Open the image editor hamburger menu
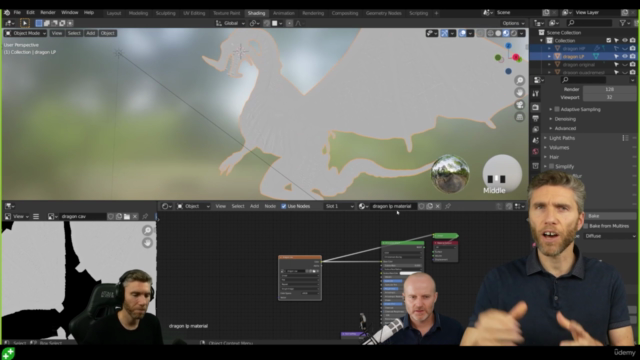This screenshot has height=360, width=640. (x=36, y=216)
